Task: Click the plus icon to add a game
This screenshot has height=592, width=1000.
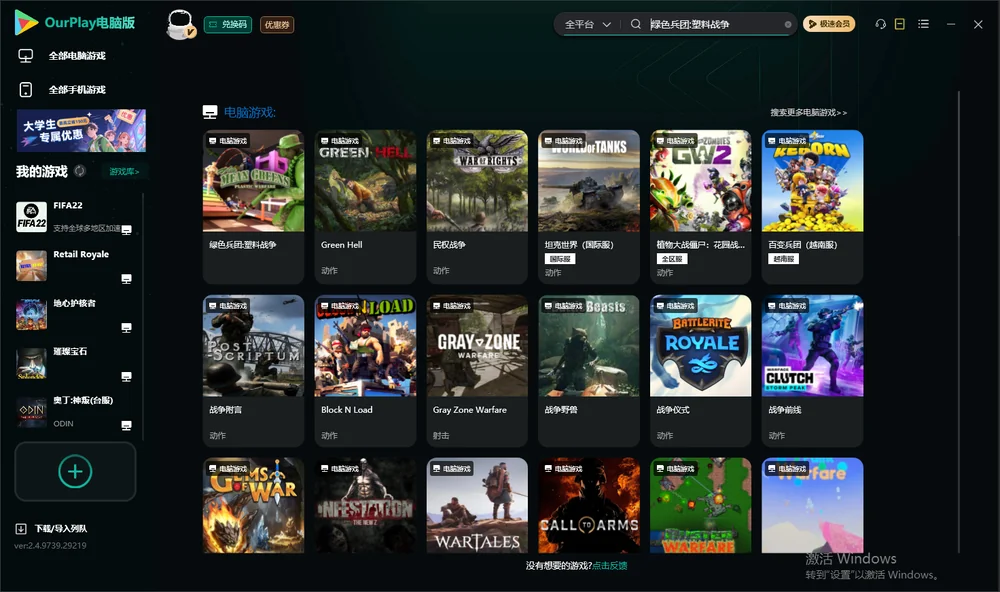Action: click(75, 471)
